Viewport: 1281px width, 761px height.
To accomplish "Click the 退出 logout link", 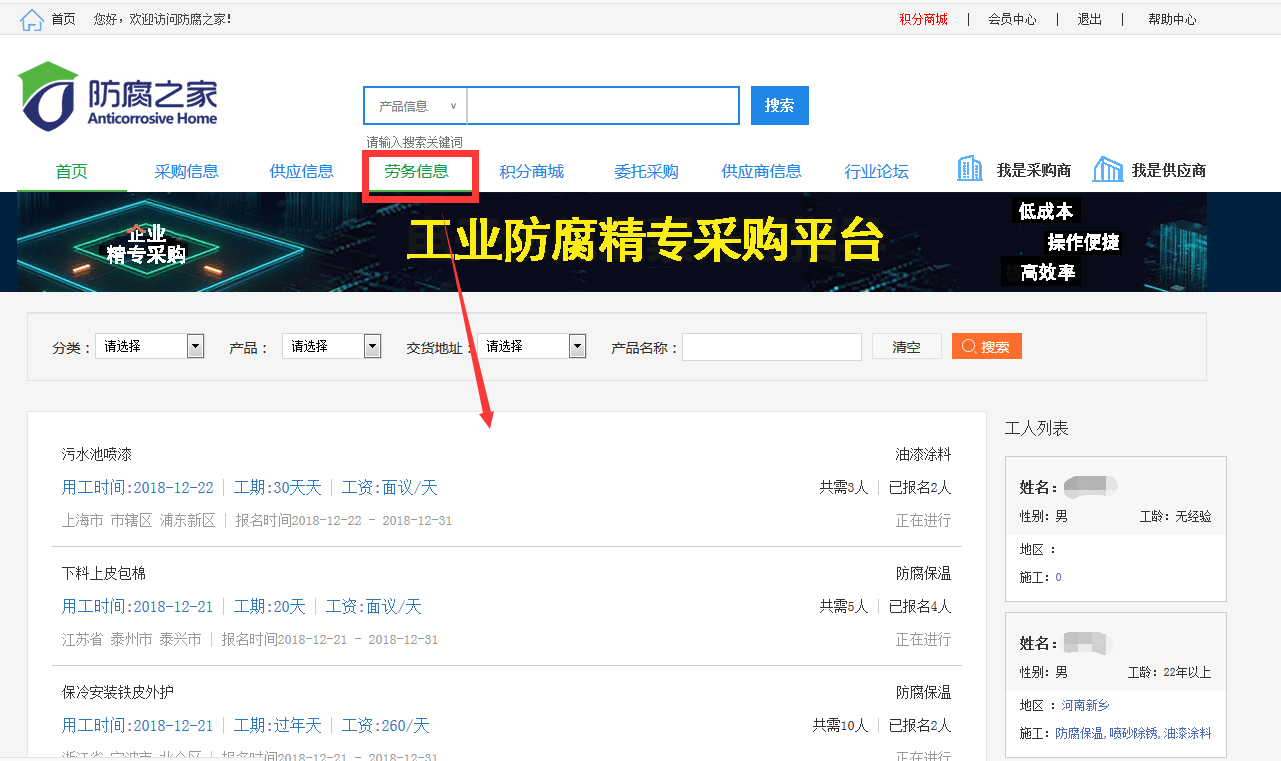I will click(x=1089, y=19).
